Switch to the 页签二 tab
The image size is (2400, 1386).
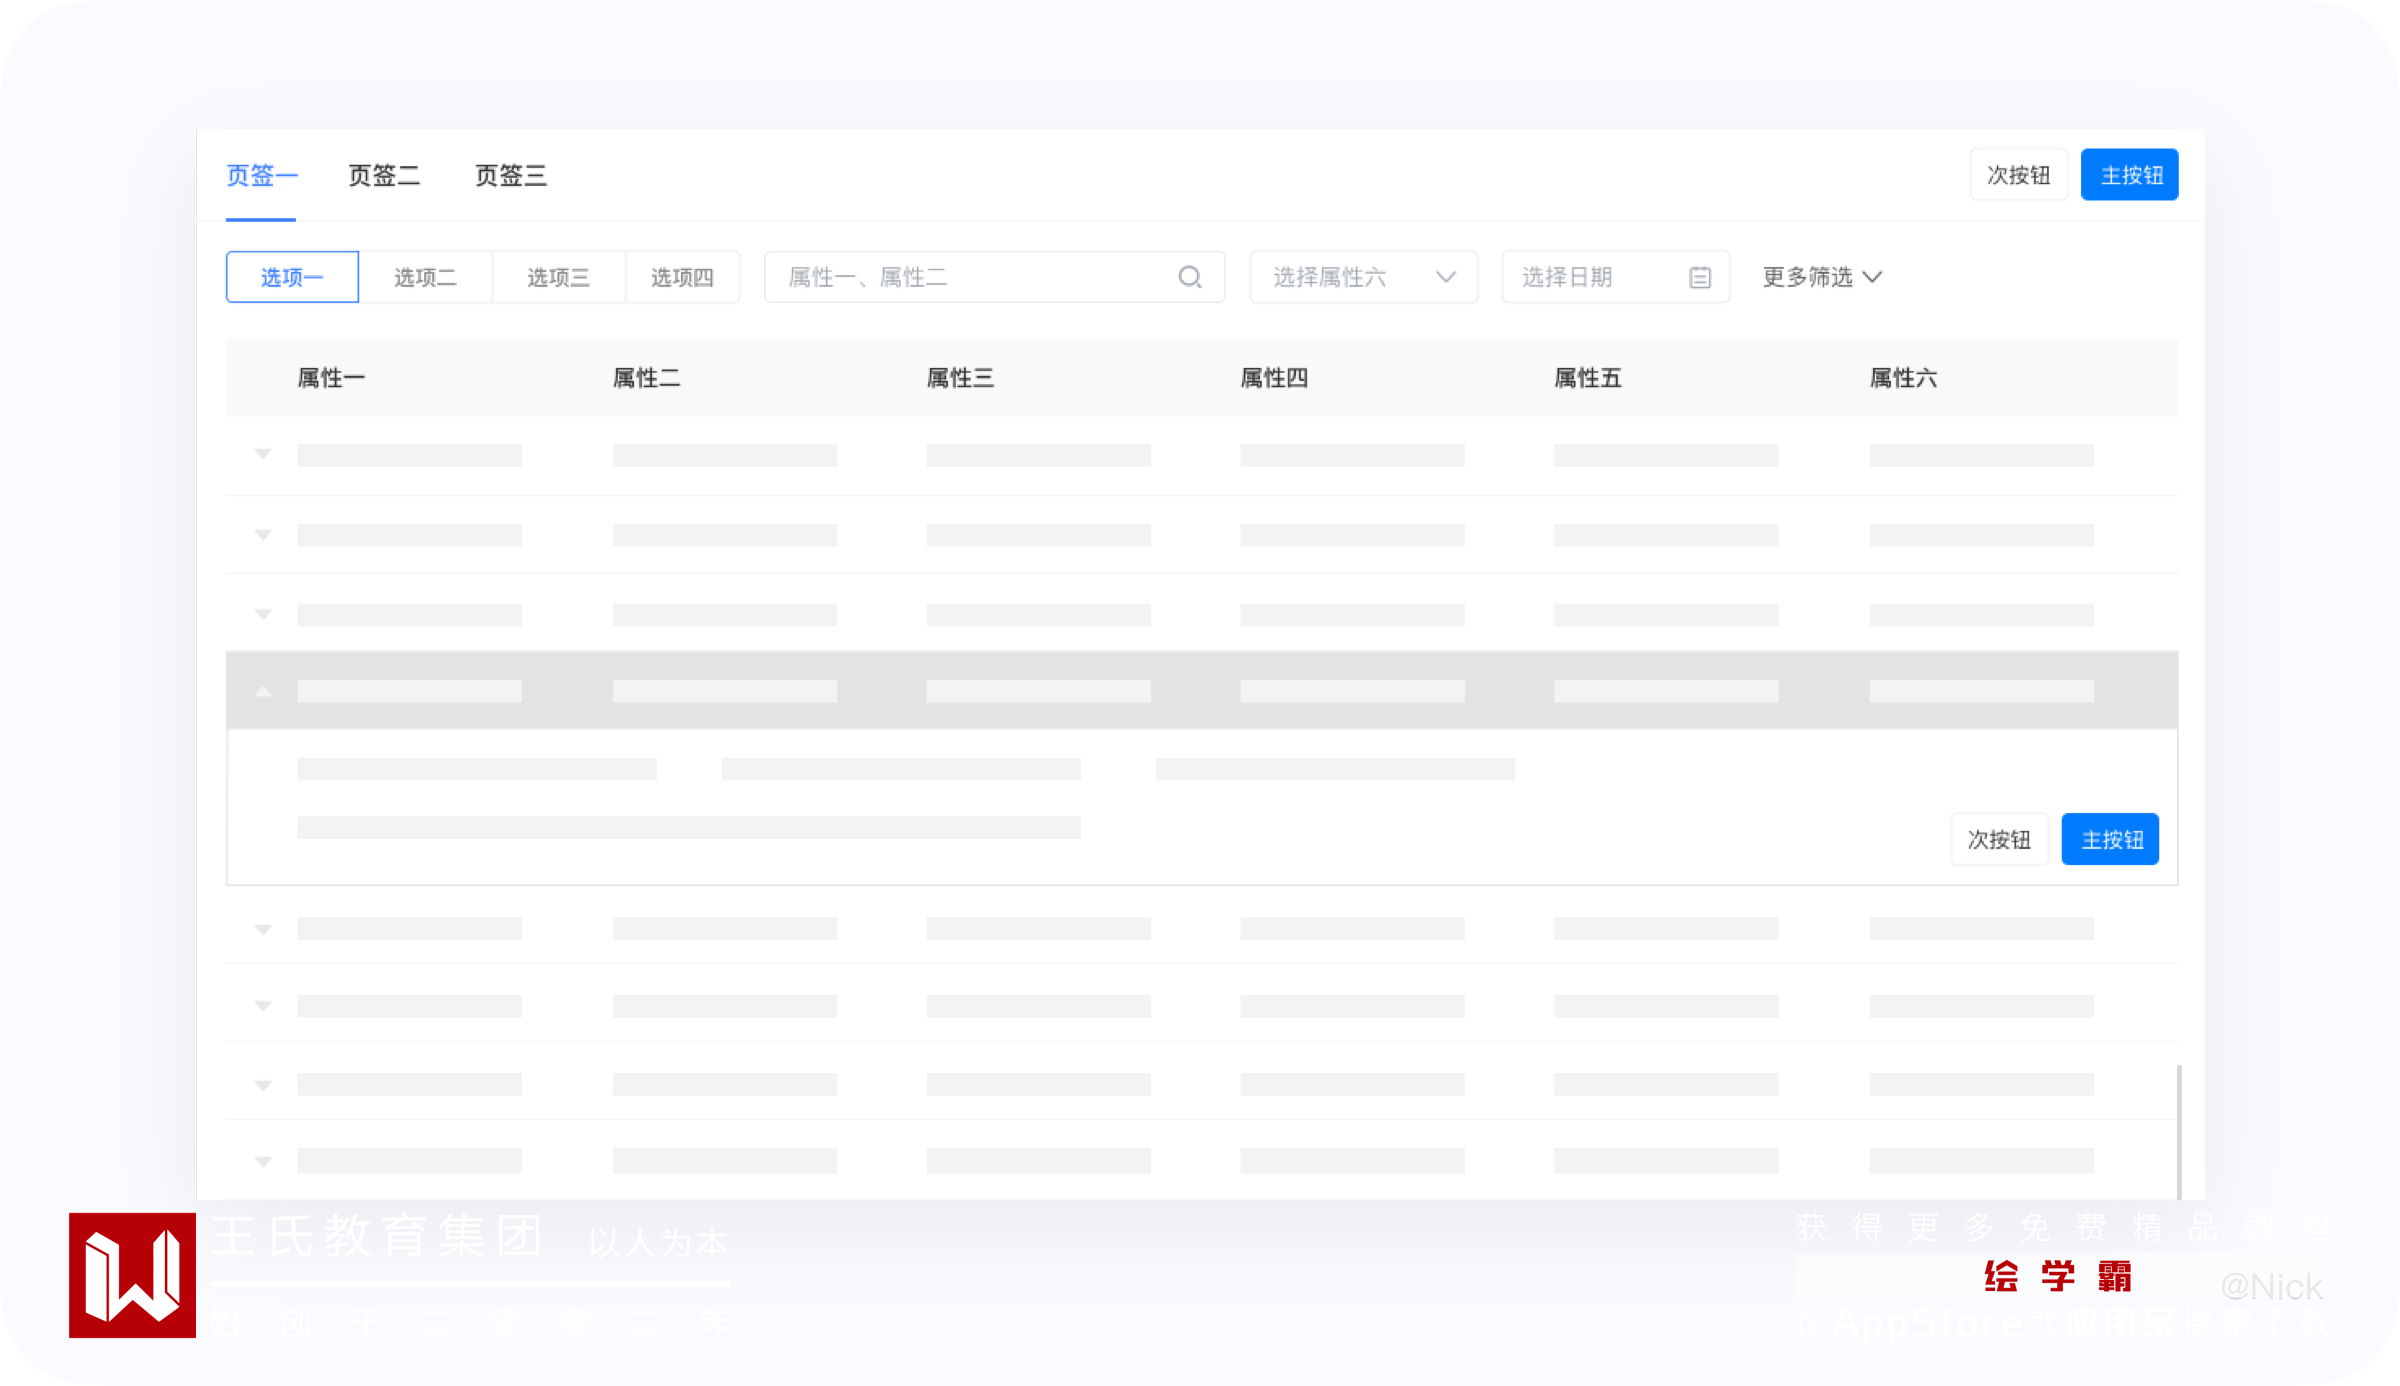[x=384, y=176]
